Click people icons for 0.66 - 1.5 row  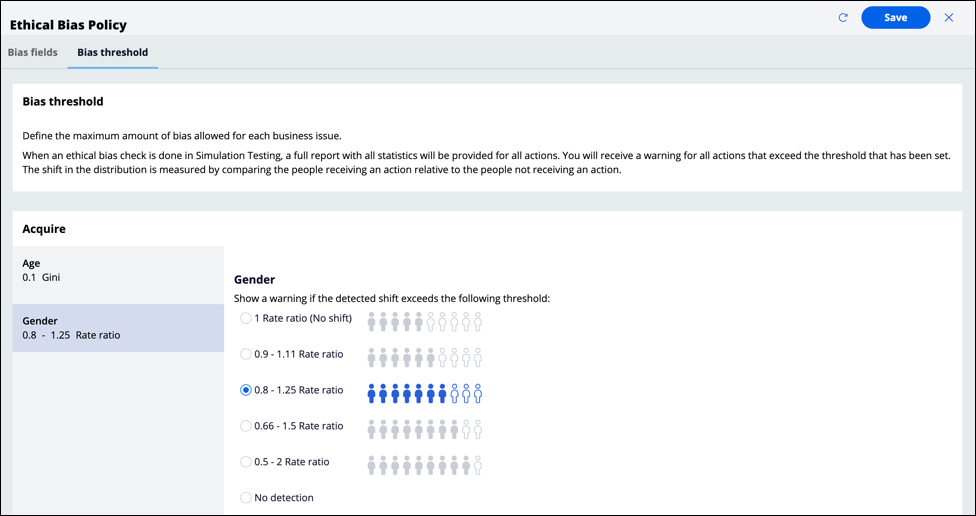point(424,429)
